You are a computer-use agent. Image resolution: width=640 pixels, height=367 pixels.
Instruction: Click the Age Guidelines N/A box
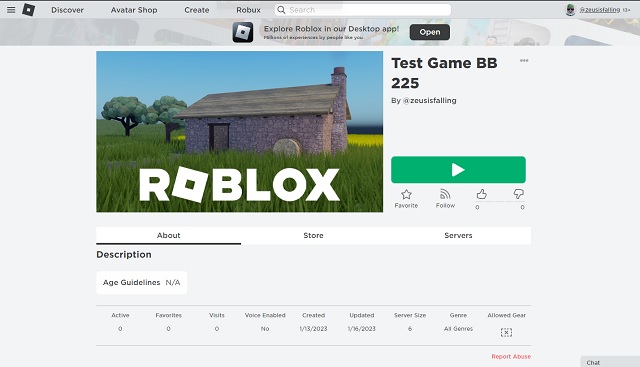[x=142, y=282]
